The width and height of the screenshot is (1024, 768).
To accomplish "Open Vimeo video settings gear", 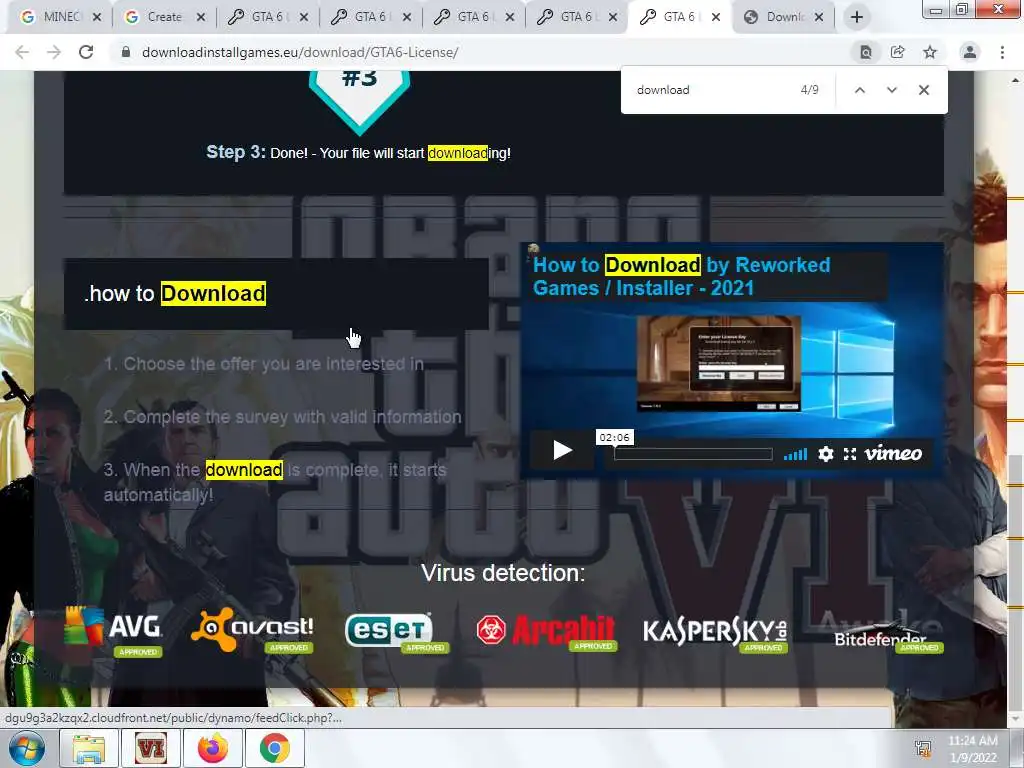I will [826, 454].
